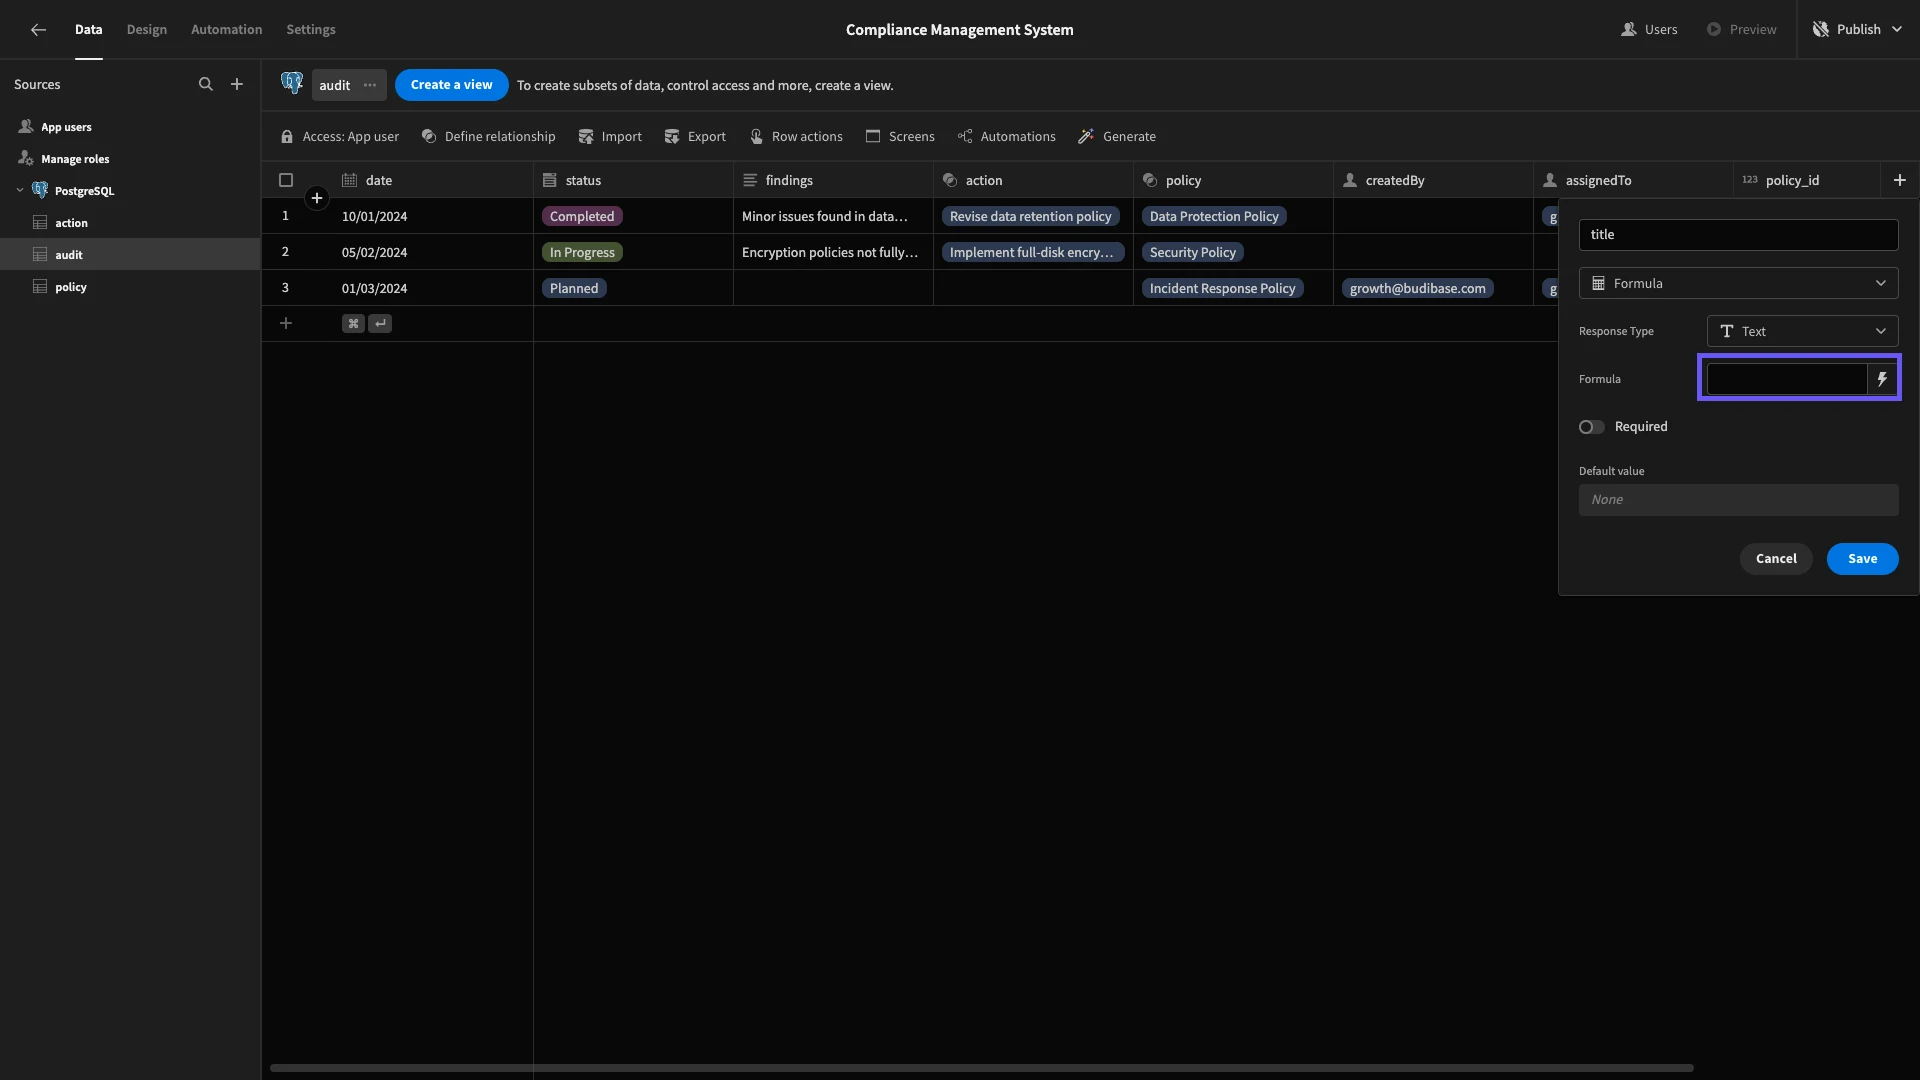Add new column with plus icon
Screen dimensions: 1920x1080
pyautogui.click(x=1899, y=180)
